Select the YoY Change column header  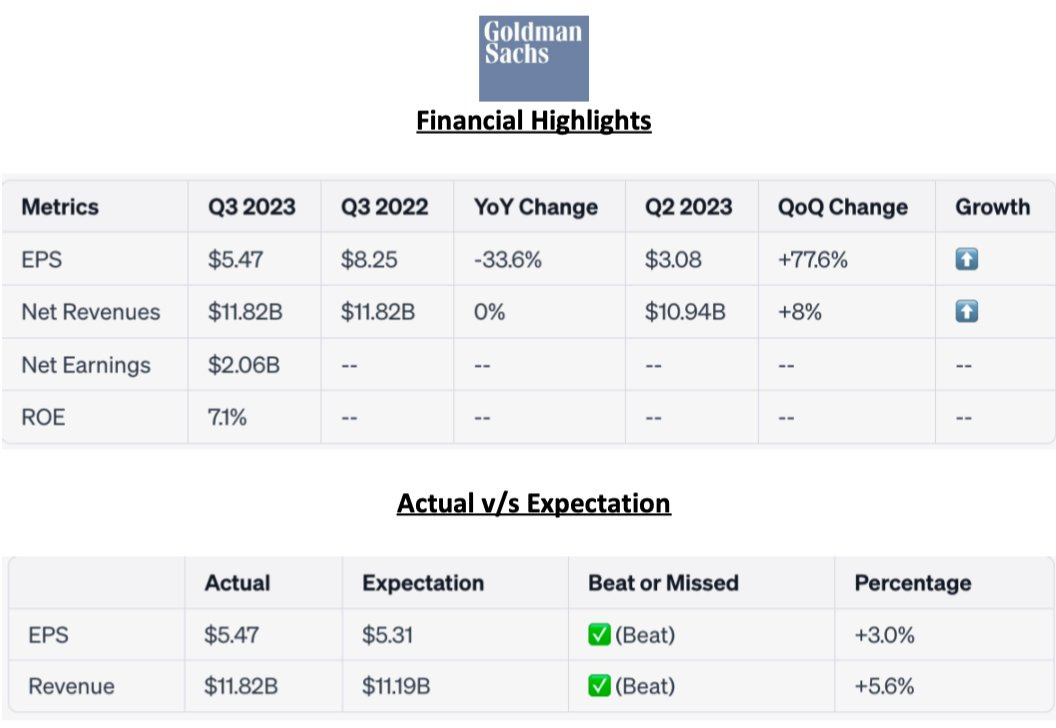tap(535, 207)
